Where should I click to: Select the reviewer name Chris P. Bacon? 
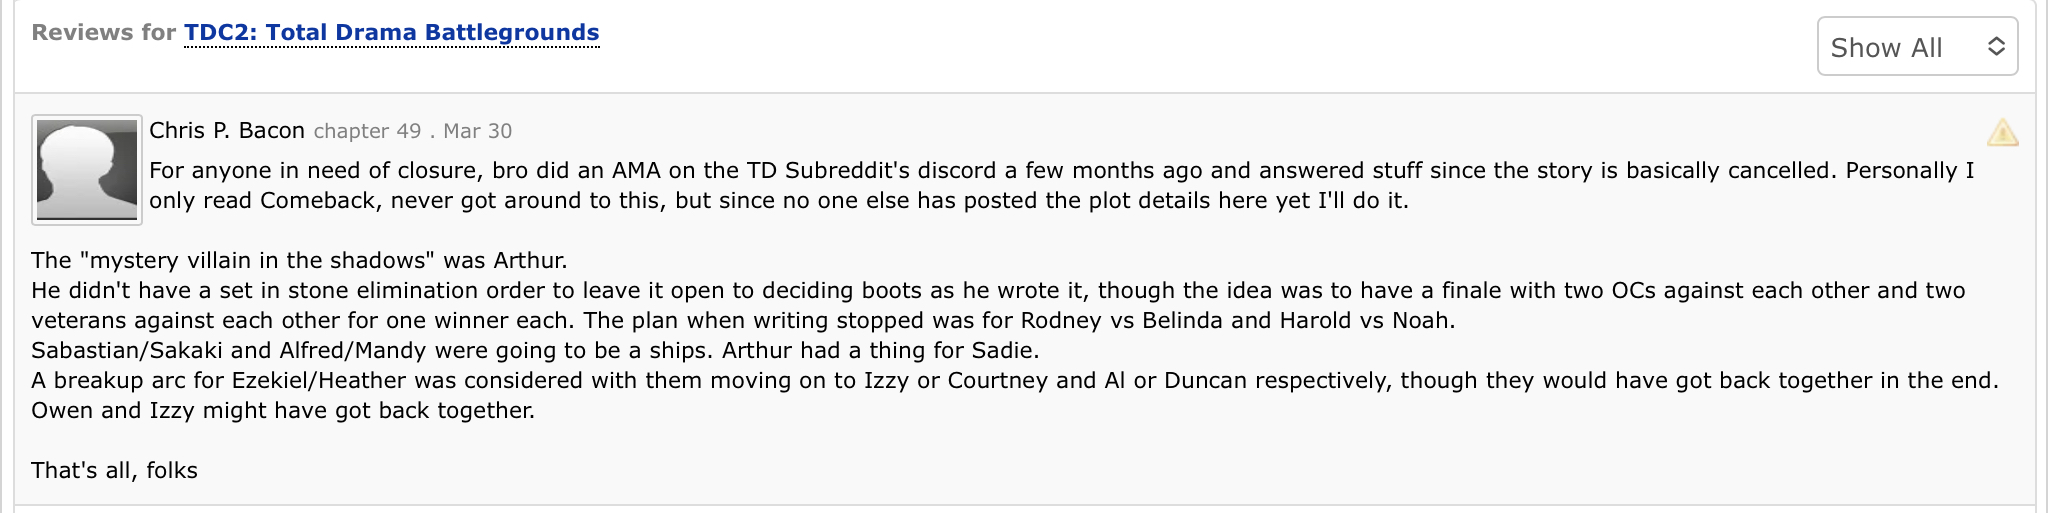[x=227, y=131]
